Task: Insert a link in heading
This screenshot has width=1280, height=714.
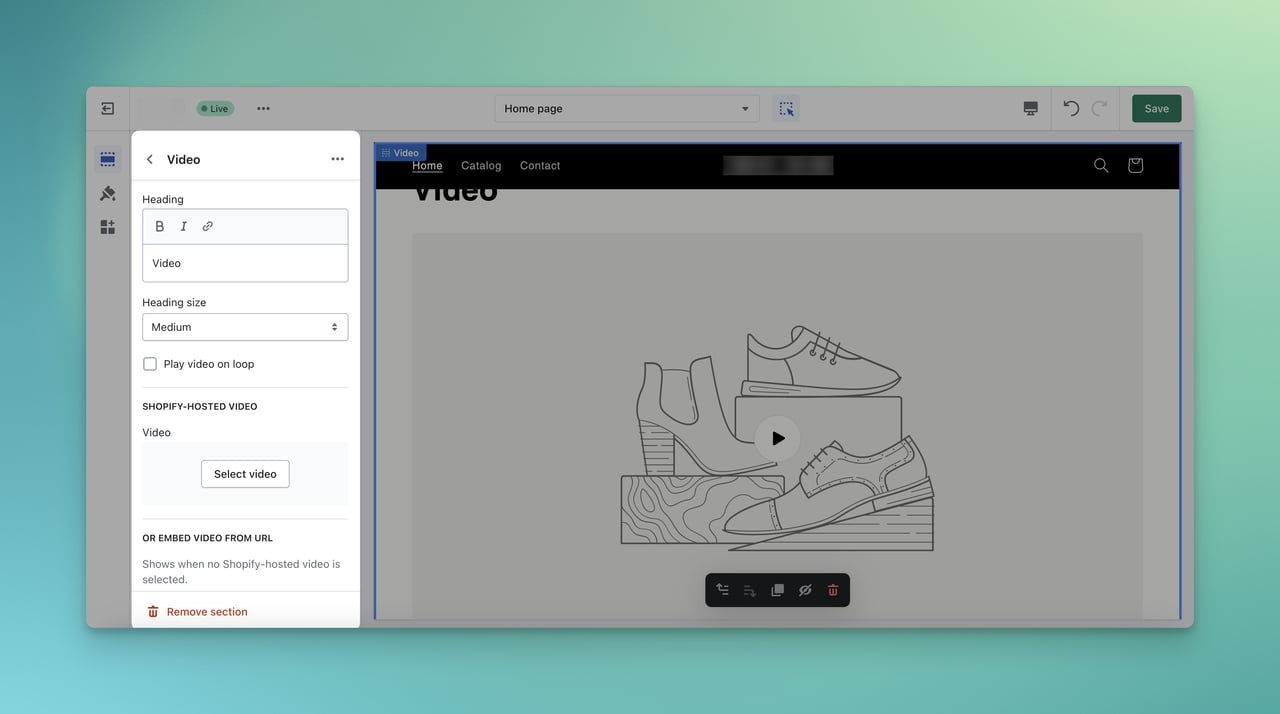Action: click(207, 226)
